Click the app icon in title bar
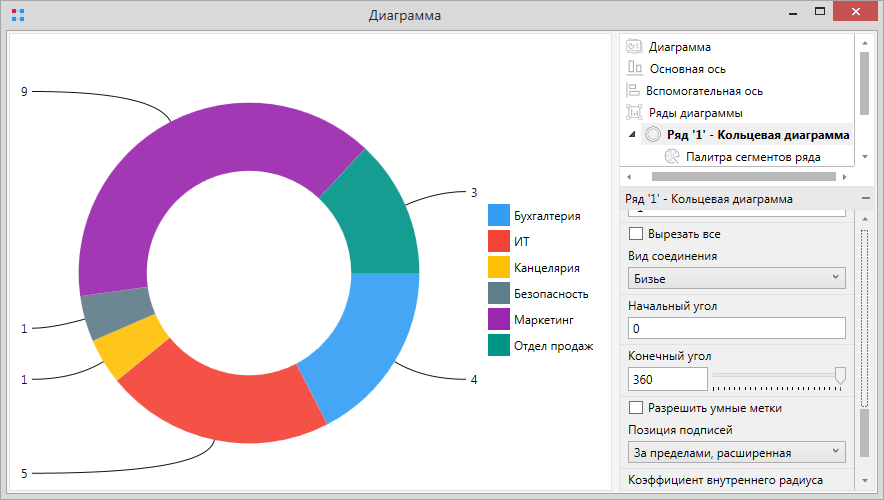Image resolution: width=884 pixels, height=500 pixels. pos(18,16)
